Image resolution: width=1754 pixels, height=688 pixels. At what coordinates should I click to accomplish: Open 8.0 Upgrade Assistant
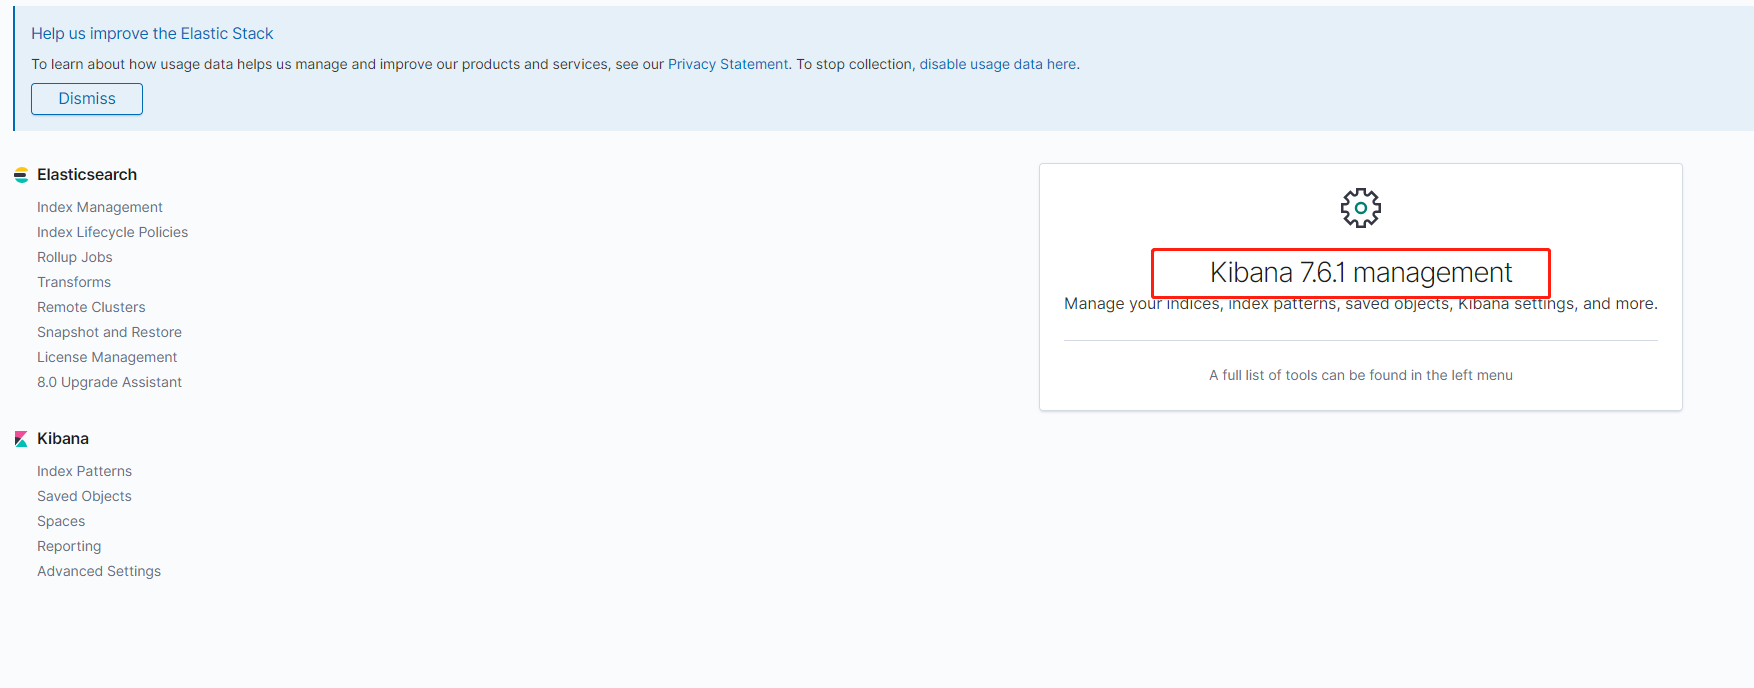pos(109,382)
